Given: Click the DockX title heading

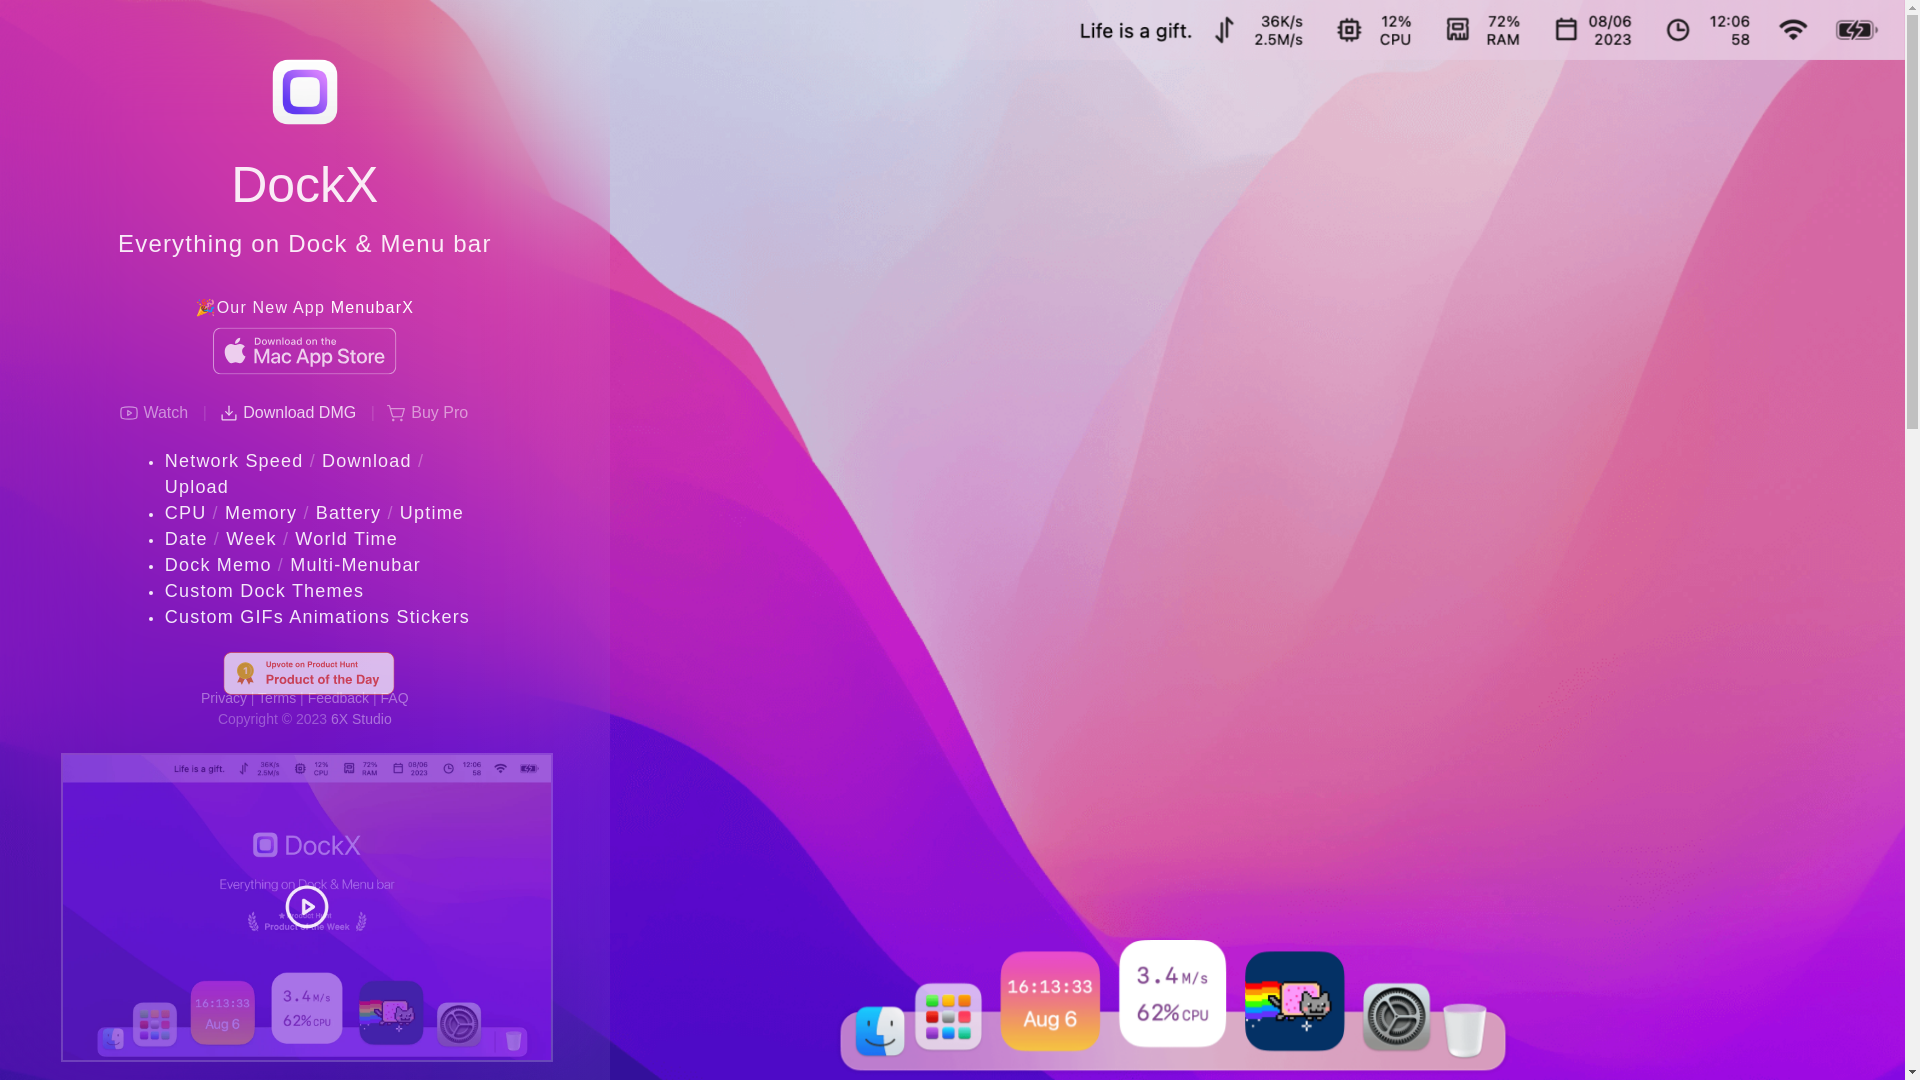Looking at the screenshot, I should (305, 185).
